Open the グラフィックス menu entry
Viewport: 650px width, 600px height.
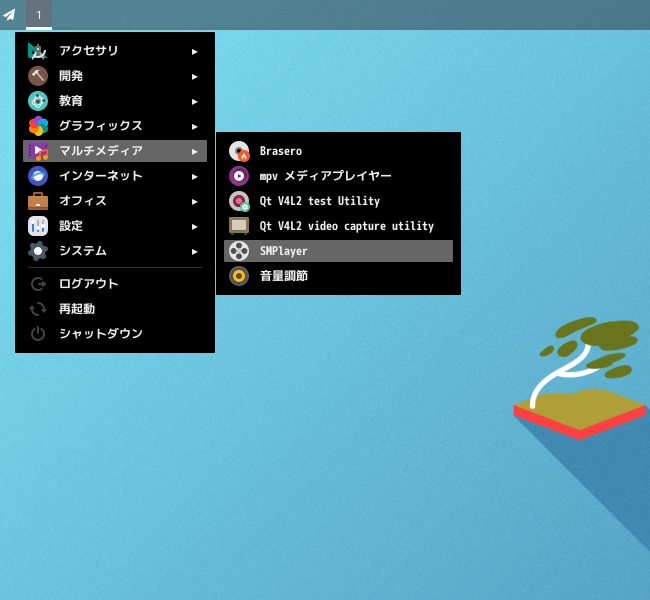(115, 126)
